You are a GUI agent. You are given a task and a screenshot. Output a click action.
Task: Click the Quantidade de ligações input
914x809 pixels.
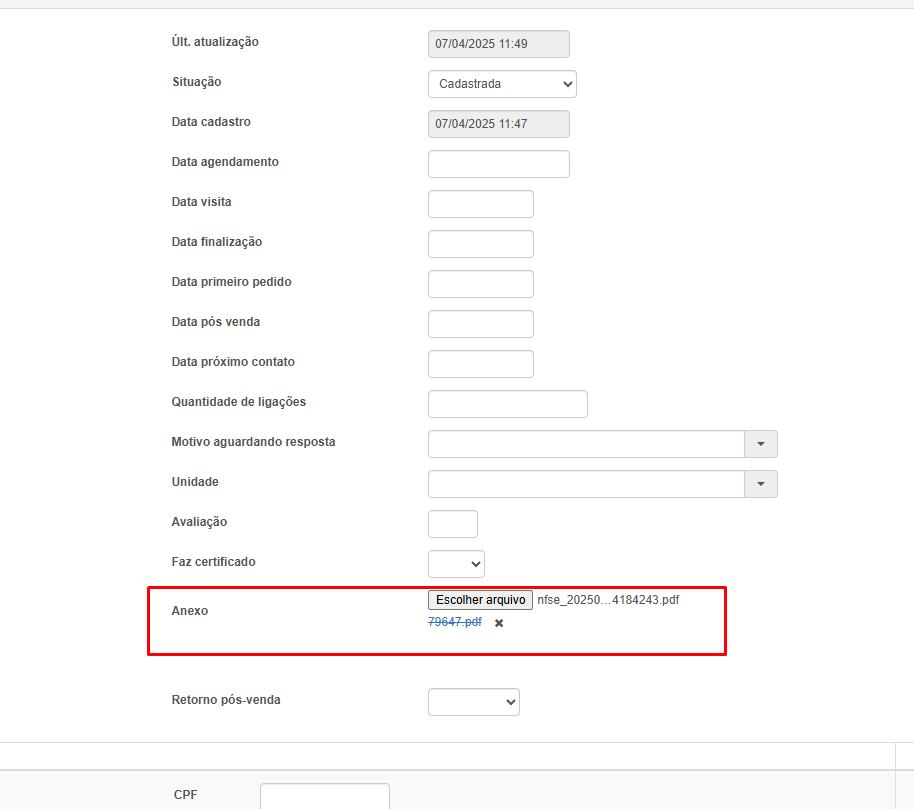click(x=507, y=404)
